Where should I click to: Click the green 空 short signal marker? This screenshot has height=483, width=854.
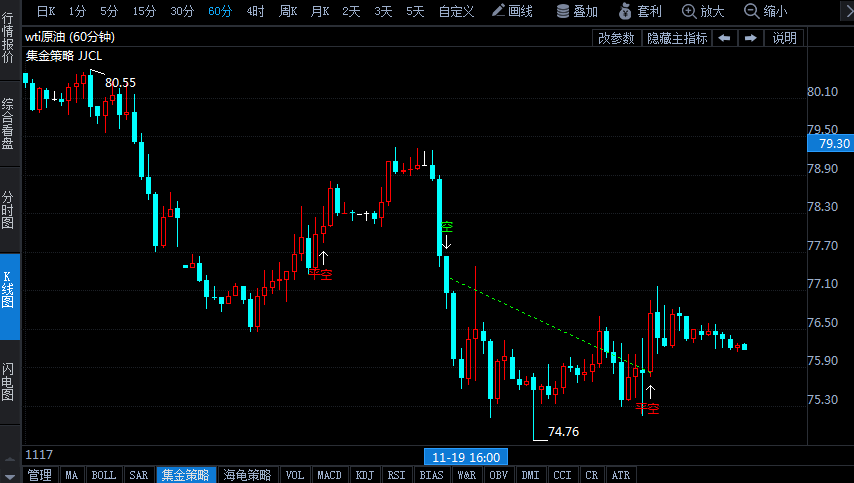tap(447, 227)
